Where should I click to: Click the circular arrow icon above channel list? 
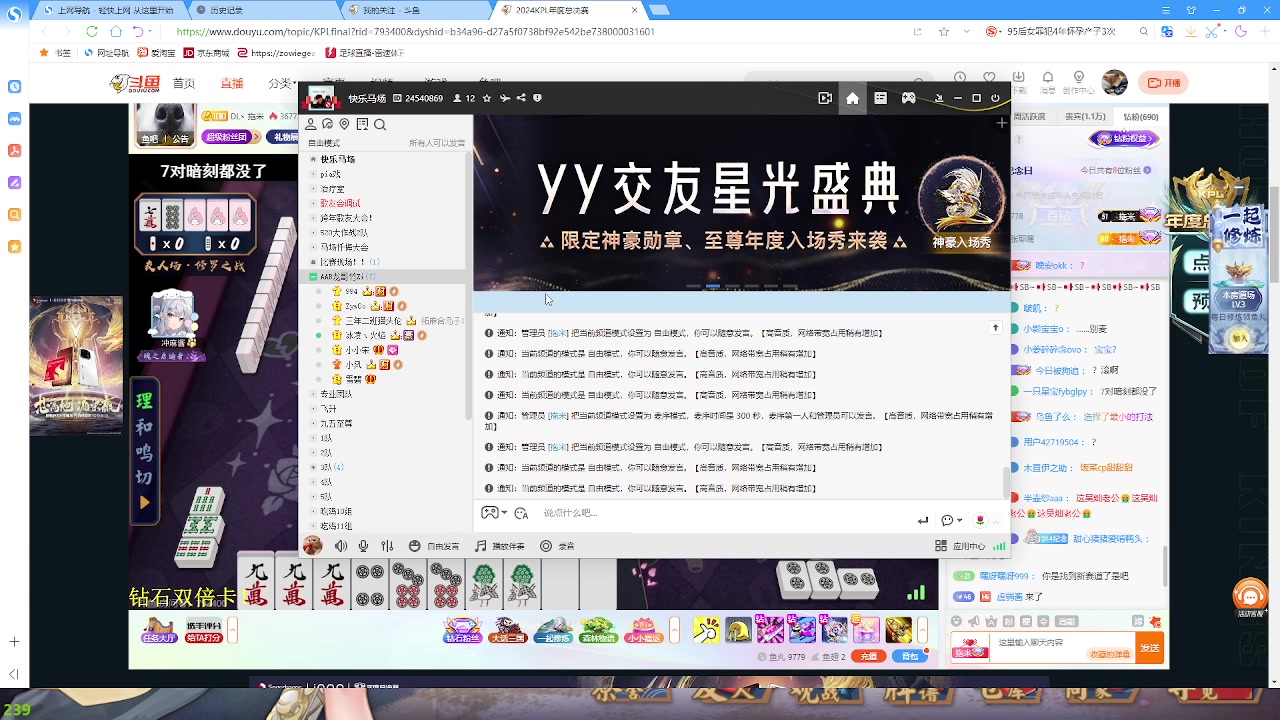click(327, 124)
